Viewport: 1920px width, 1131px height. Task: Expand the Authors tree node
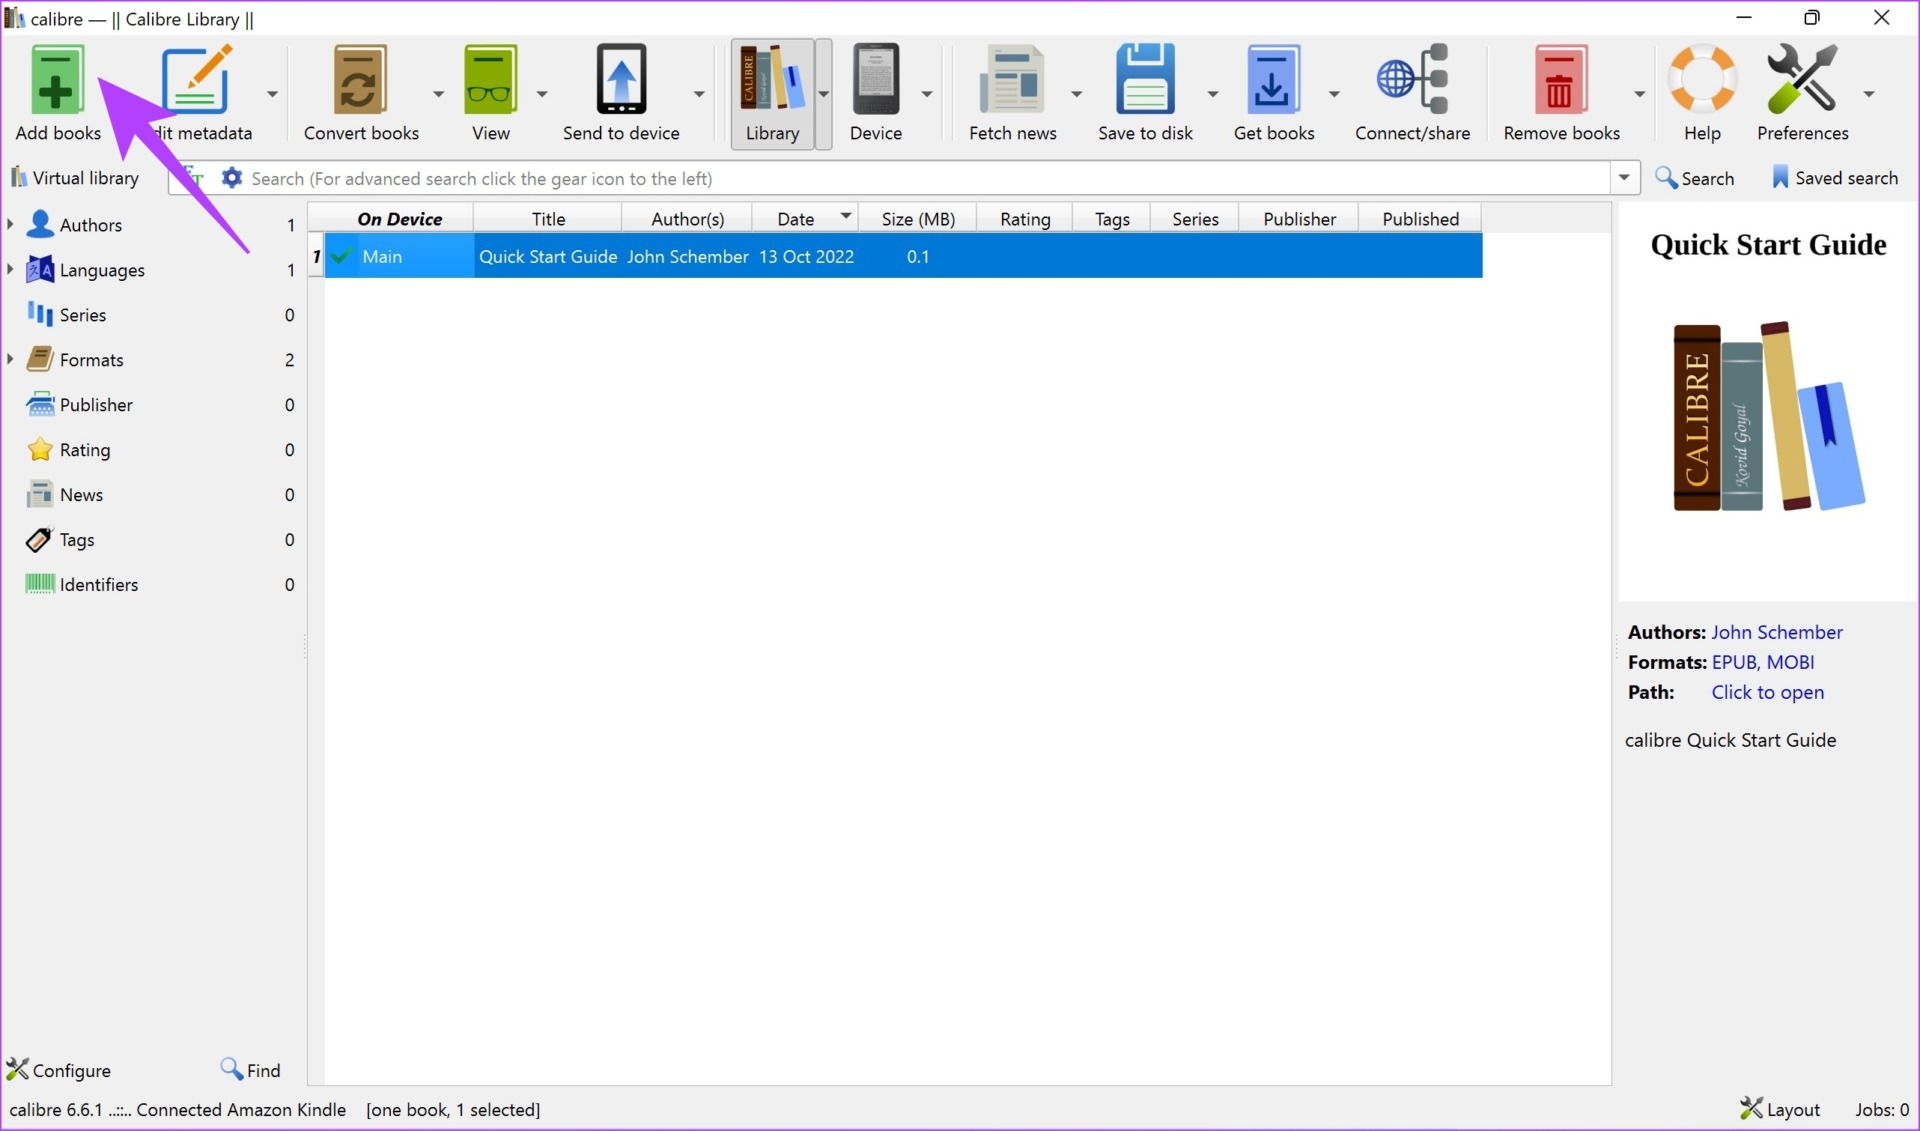(x=11, y=225)
